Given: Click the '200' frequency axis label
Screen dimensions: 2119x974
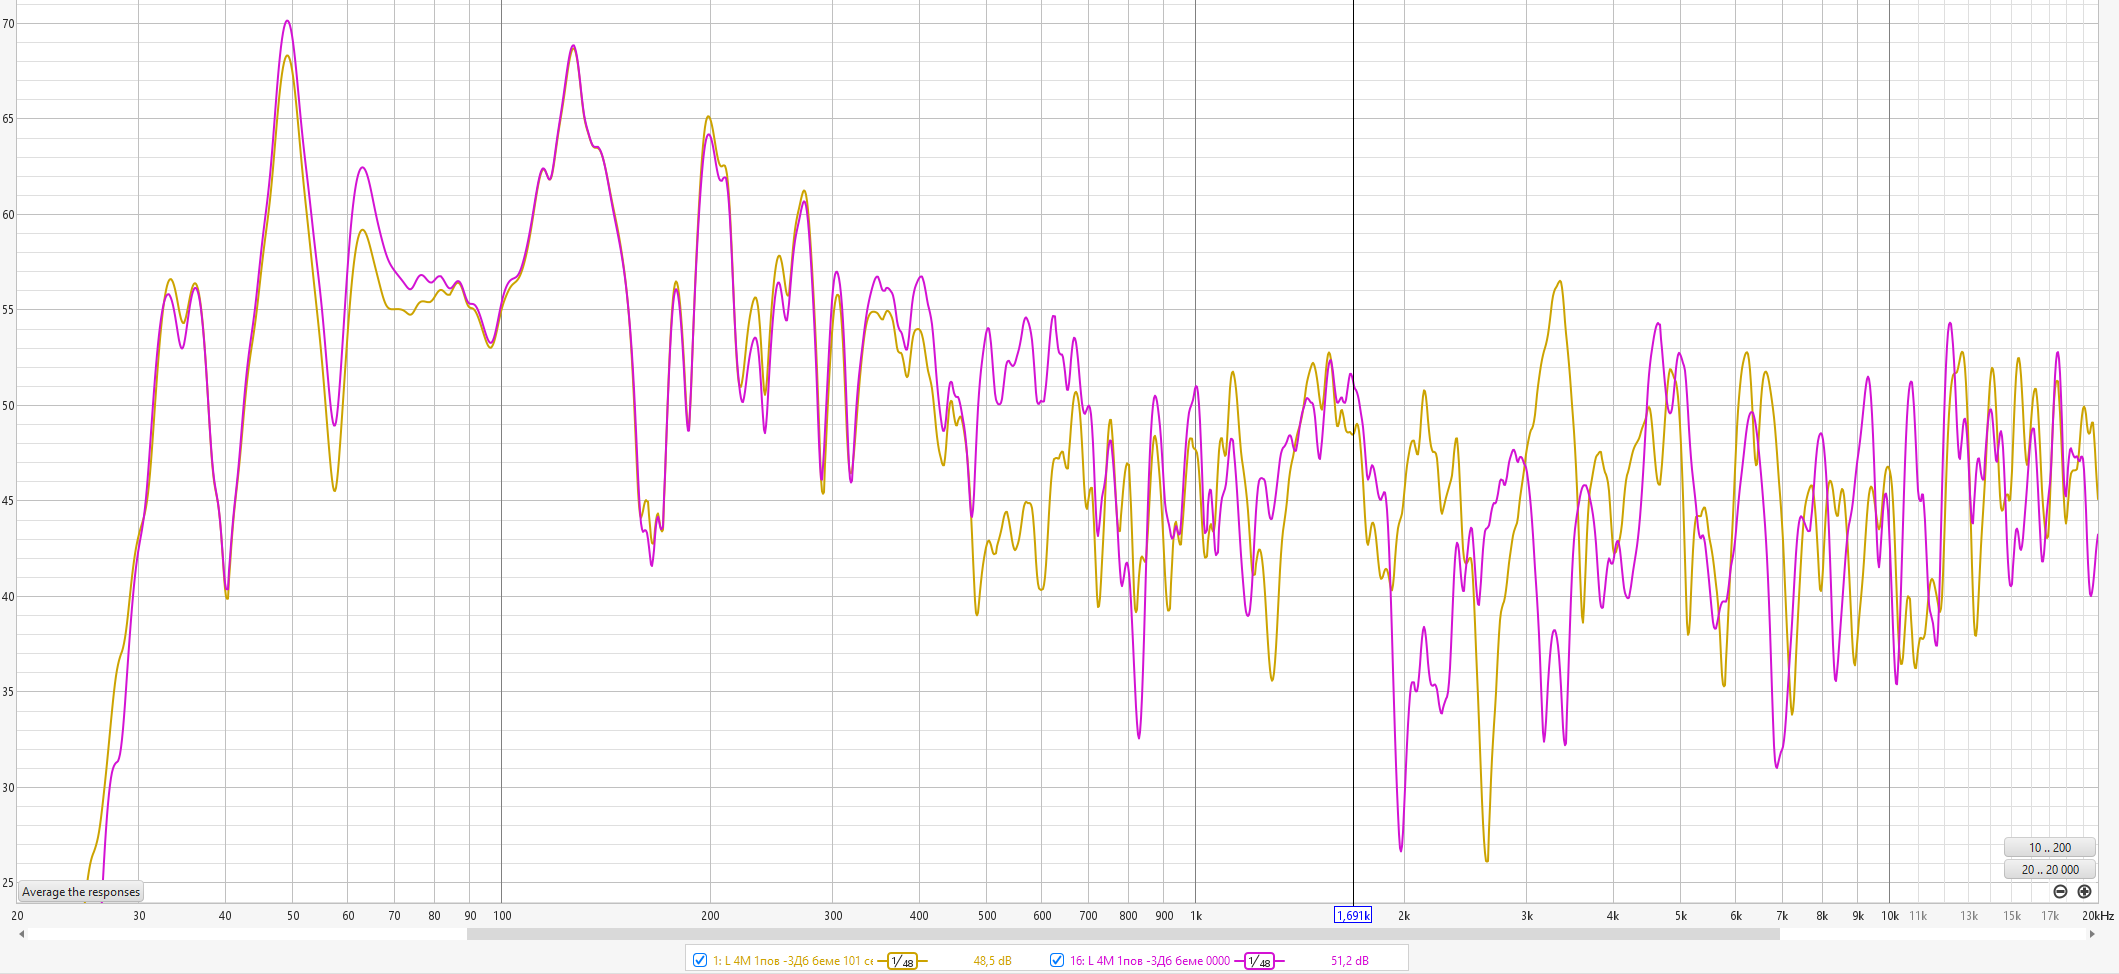Looking at the screenshot, I should pos(710,916).
